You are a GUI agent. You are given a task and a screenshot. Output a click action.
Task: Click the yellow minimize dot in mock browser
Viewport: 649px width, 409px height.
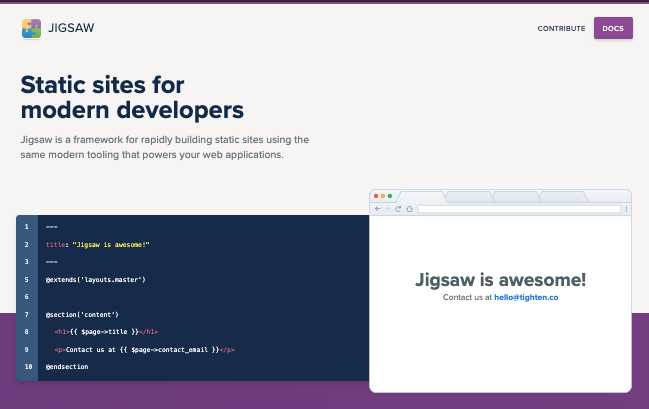click(x=383, y=196)
